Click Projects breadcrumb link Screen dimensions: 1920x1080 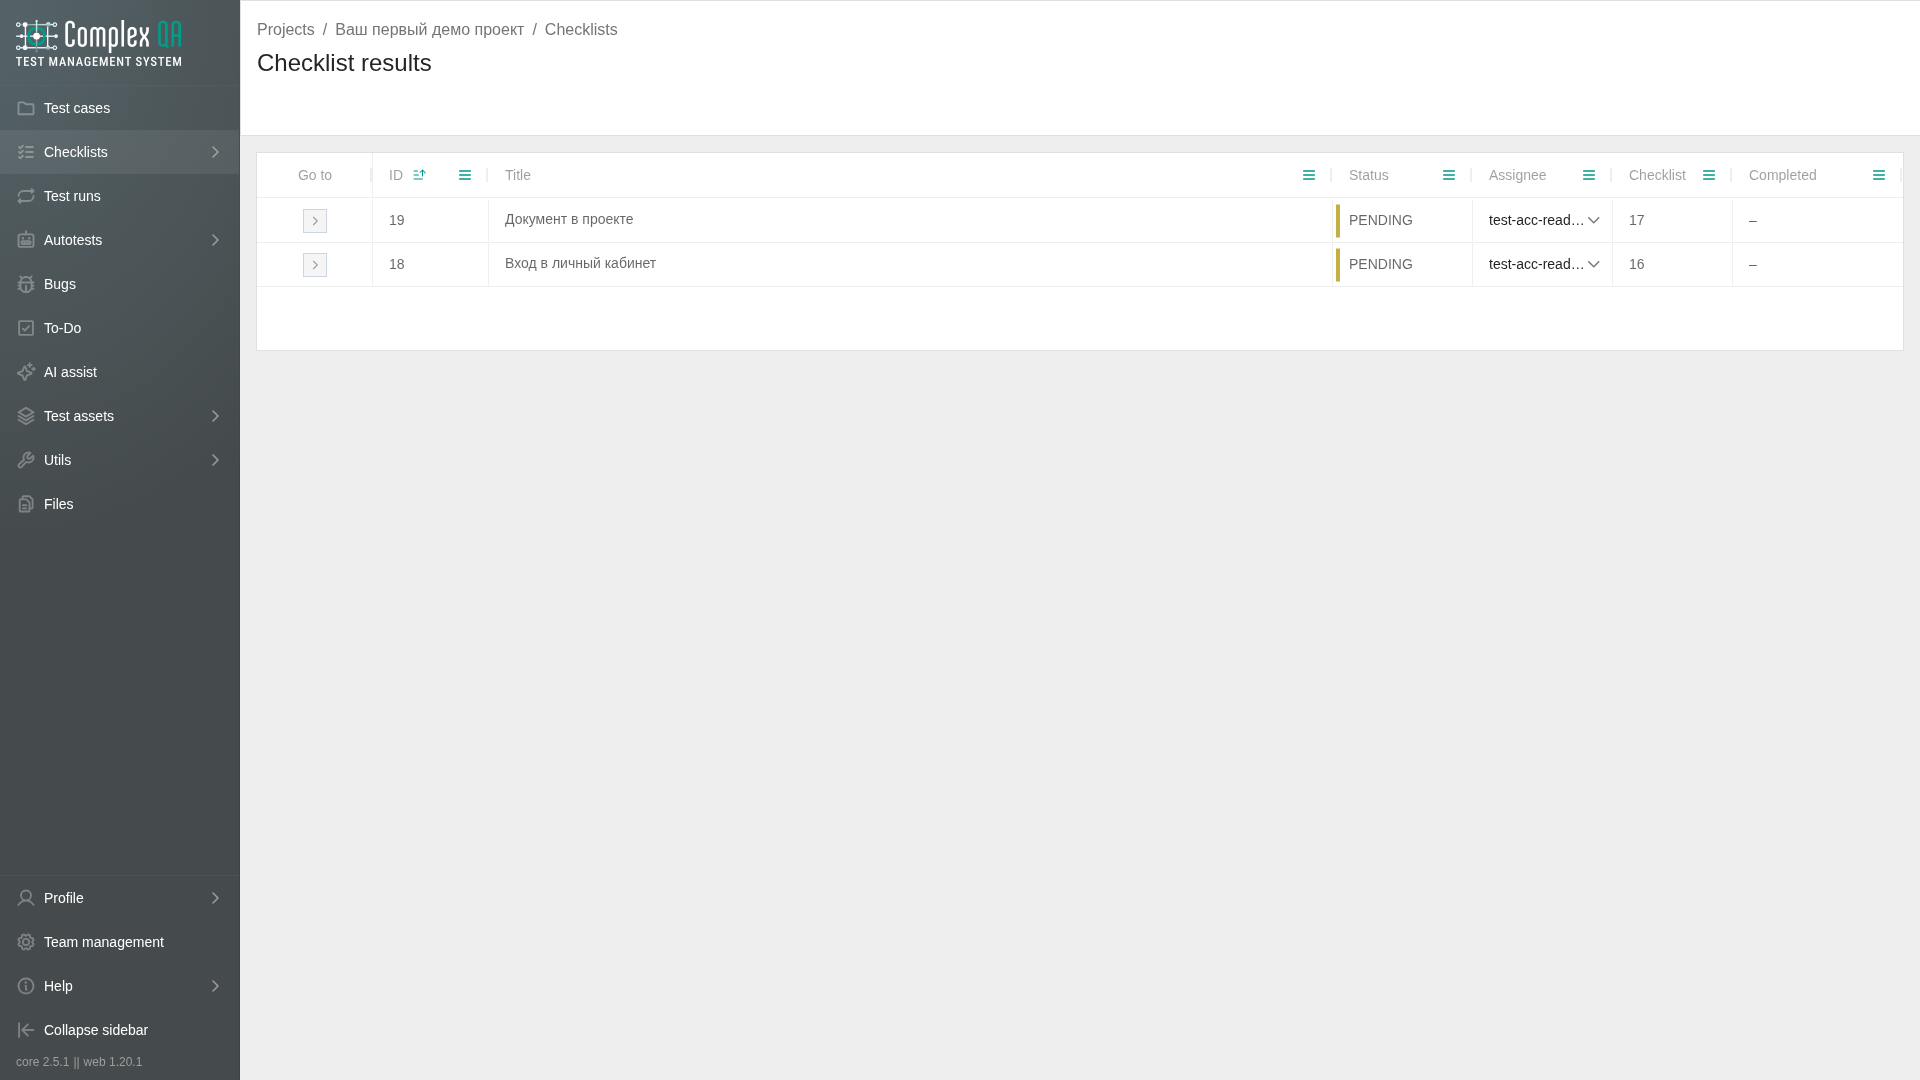pos(286,30)
